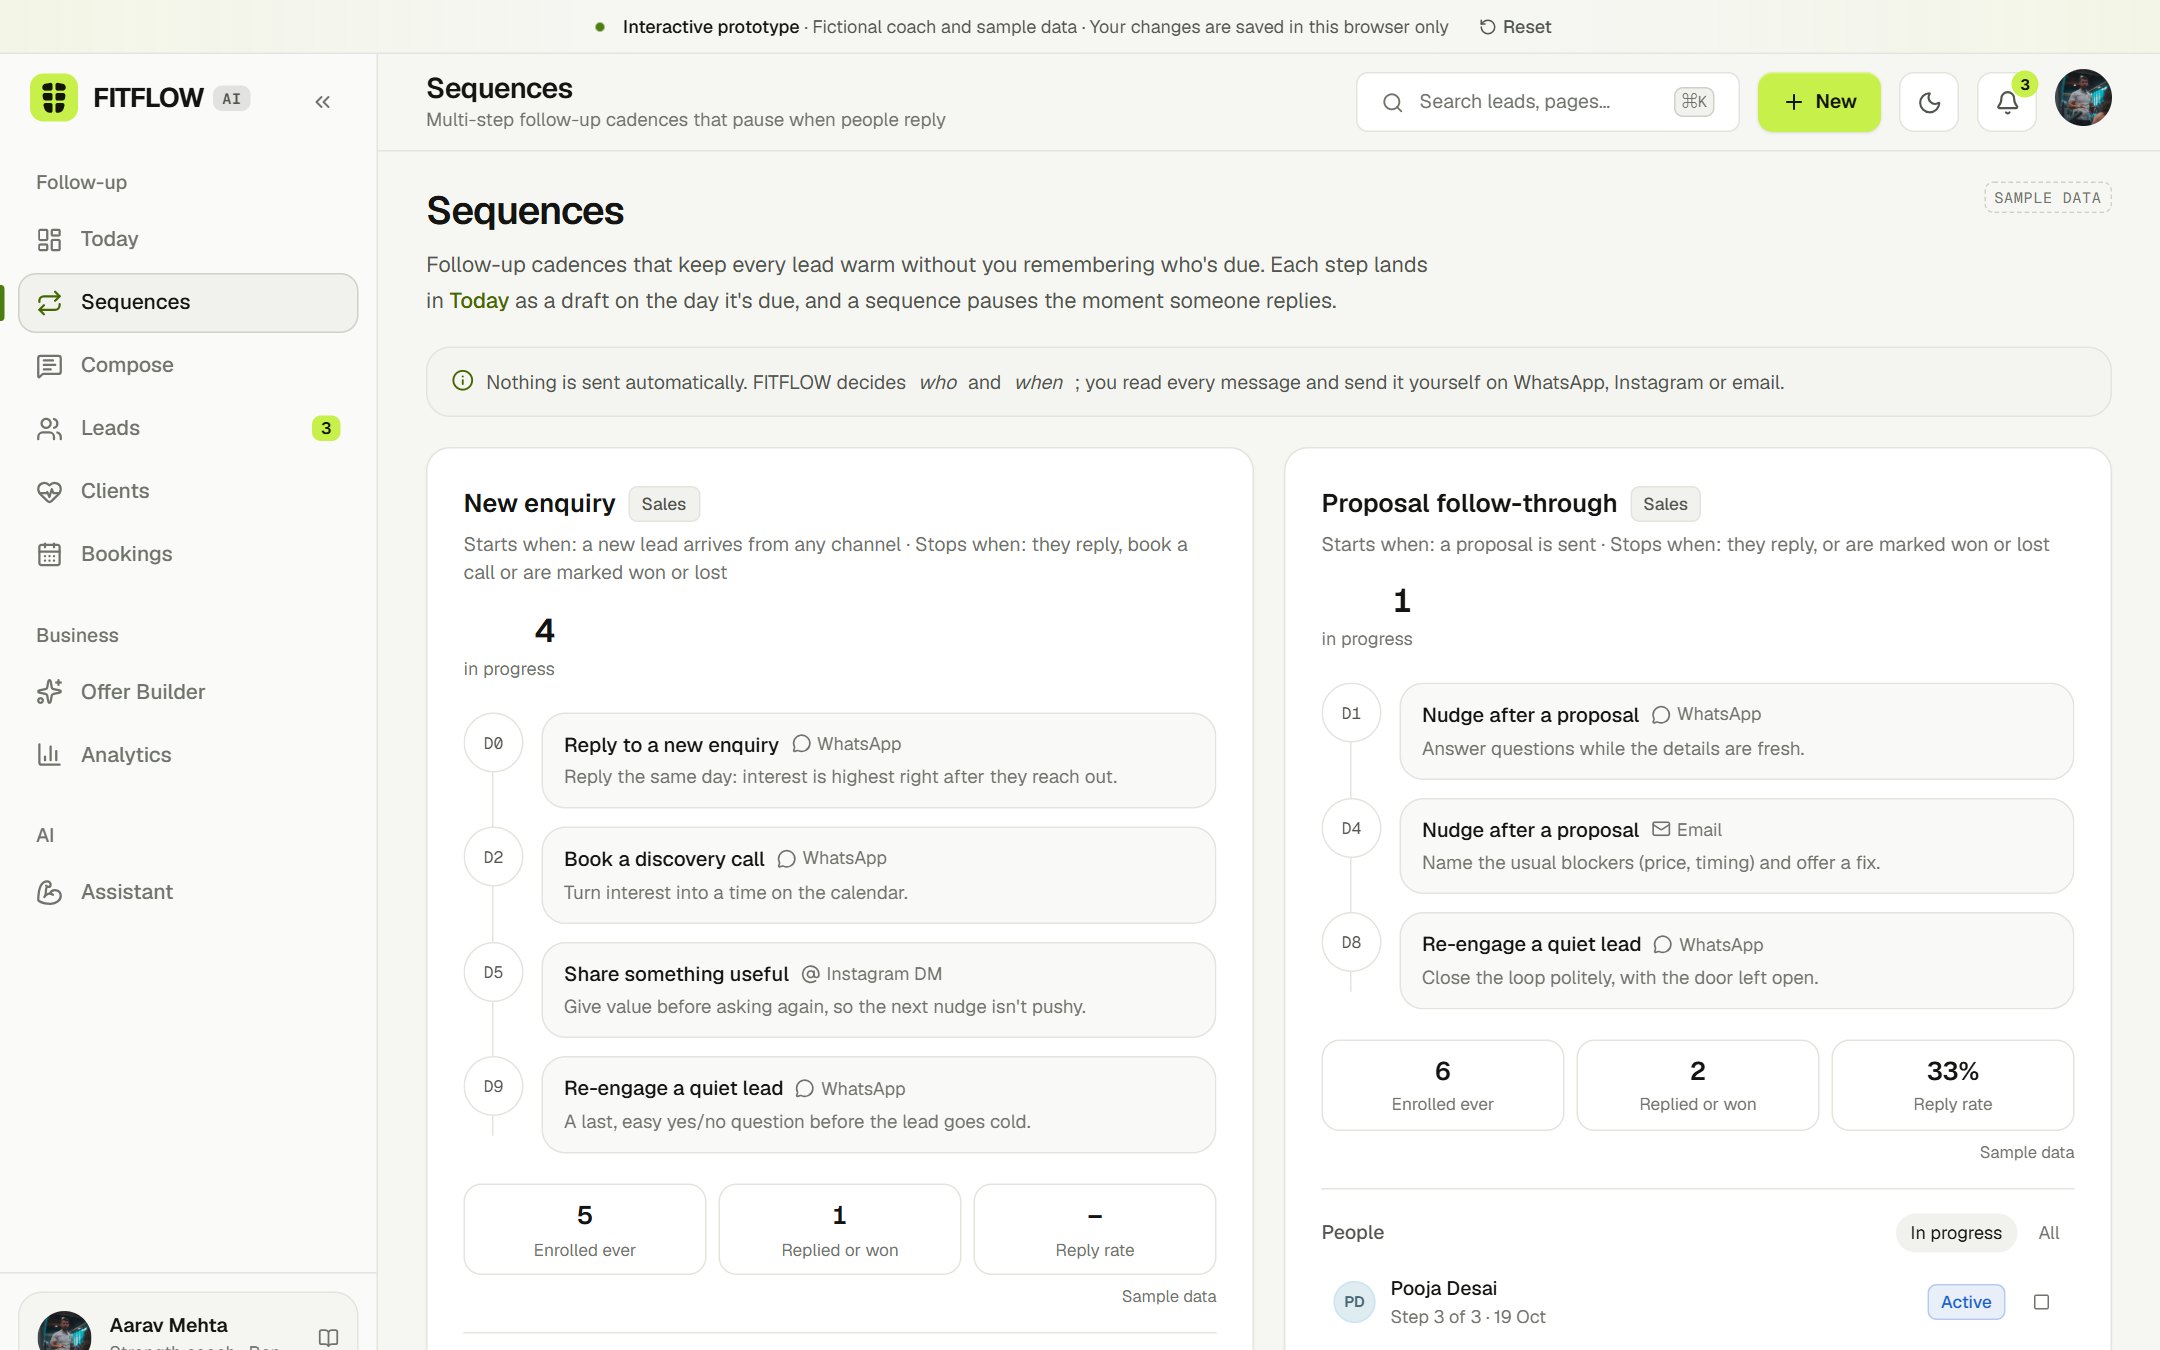Viewport: 2160px width, 1350px height.
Task: Collapse the sidebar with double chevron
Action: [x=322, y=102]
